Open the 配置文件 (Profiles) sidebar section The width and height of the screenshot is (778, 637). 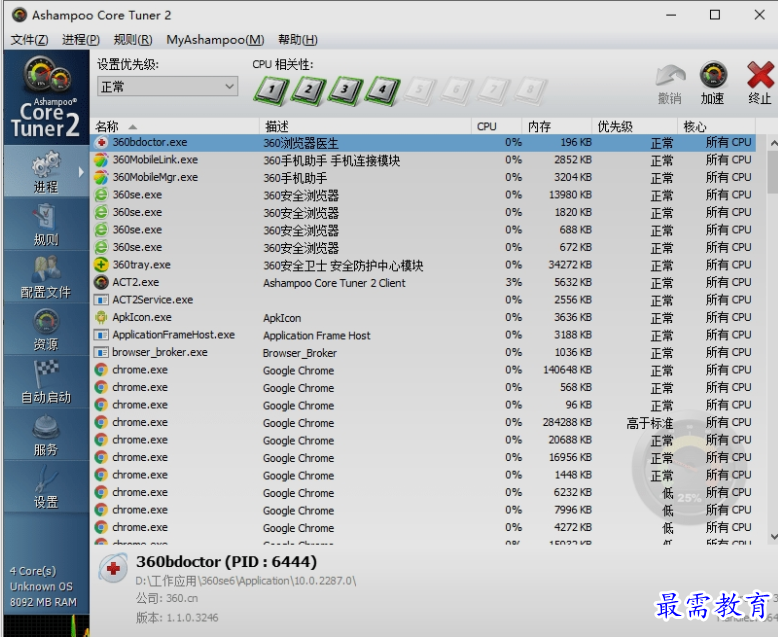pos(46,277)
